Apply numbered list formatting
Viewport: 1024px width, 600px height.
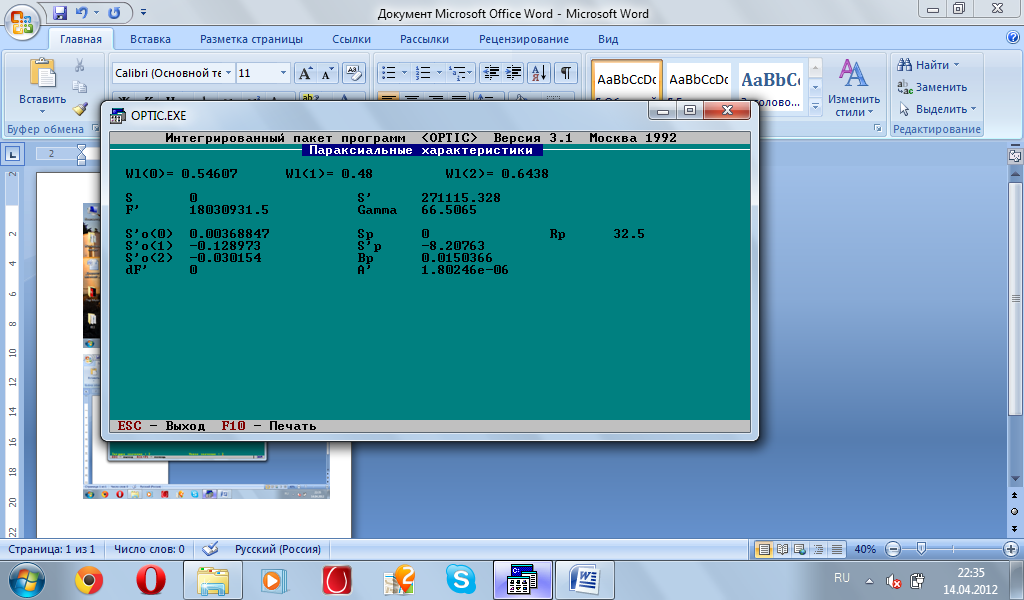pos(423,72)
